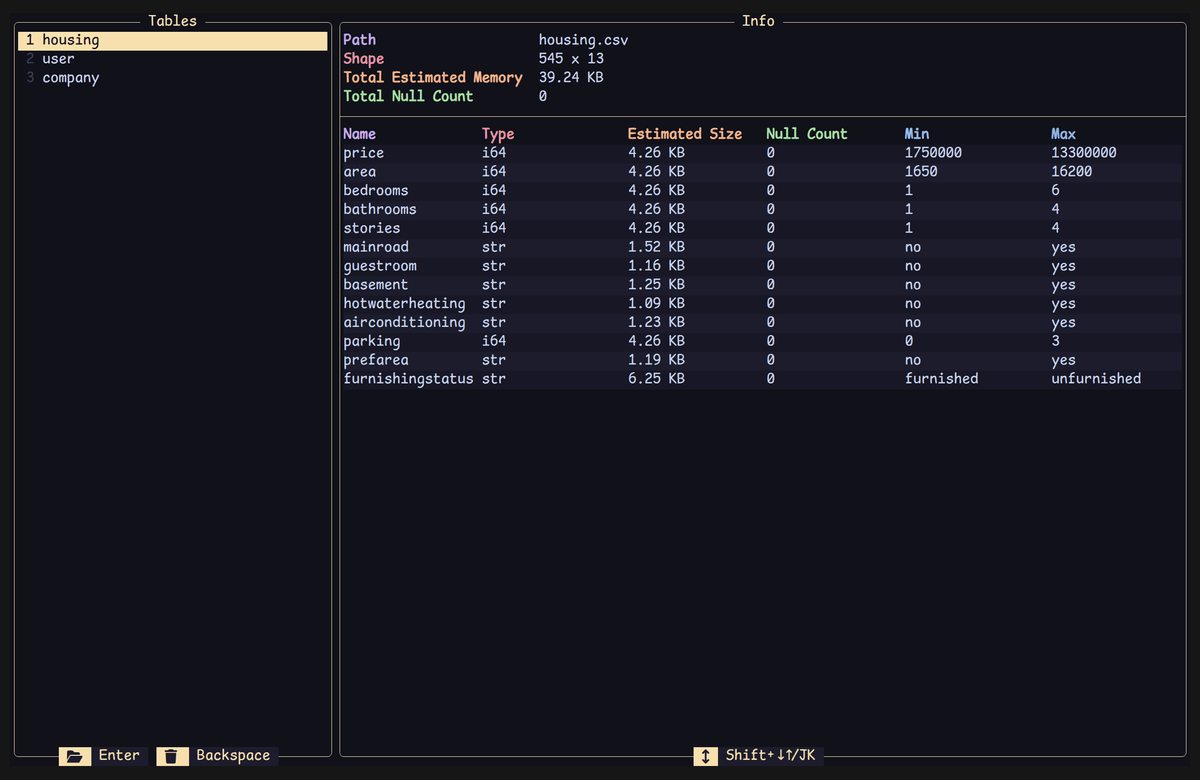Select the parking column row name
This screenshot has height=780, width=1200.
(372, 341)
